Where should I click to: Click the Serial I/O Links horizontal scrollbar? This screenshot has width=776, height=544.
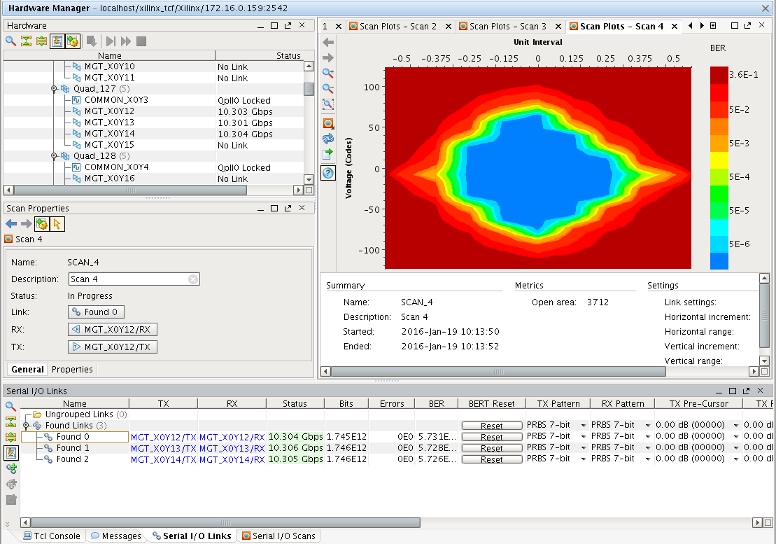coord(226,522)
